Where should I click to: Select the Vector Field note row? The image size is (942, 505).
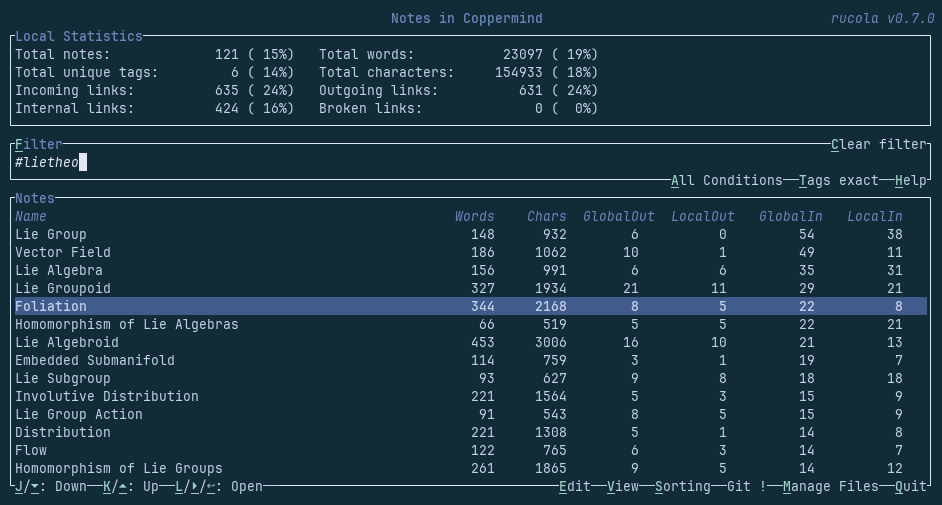(x=63, y=252)
